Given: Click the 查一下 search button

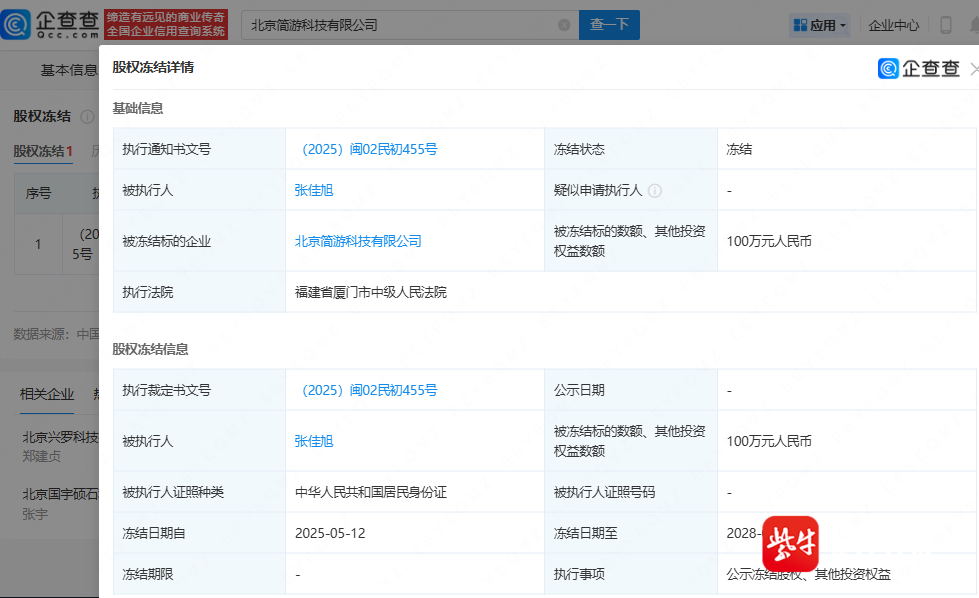Looking at the screenshot, I should point(609,25).
